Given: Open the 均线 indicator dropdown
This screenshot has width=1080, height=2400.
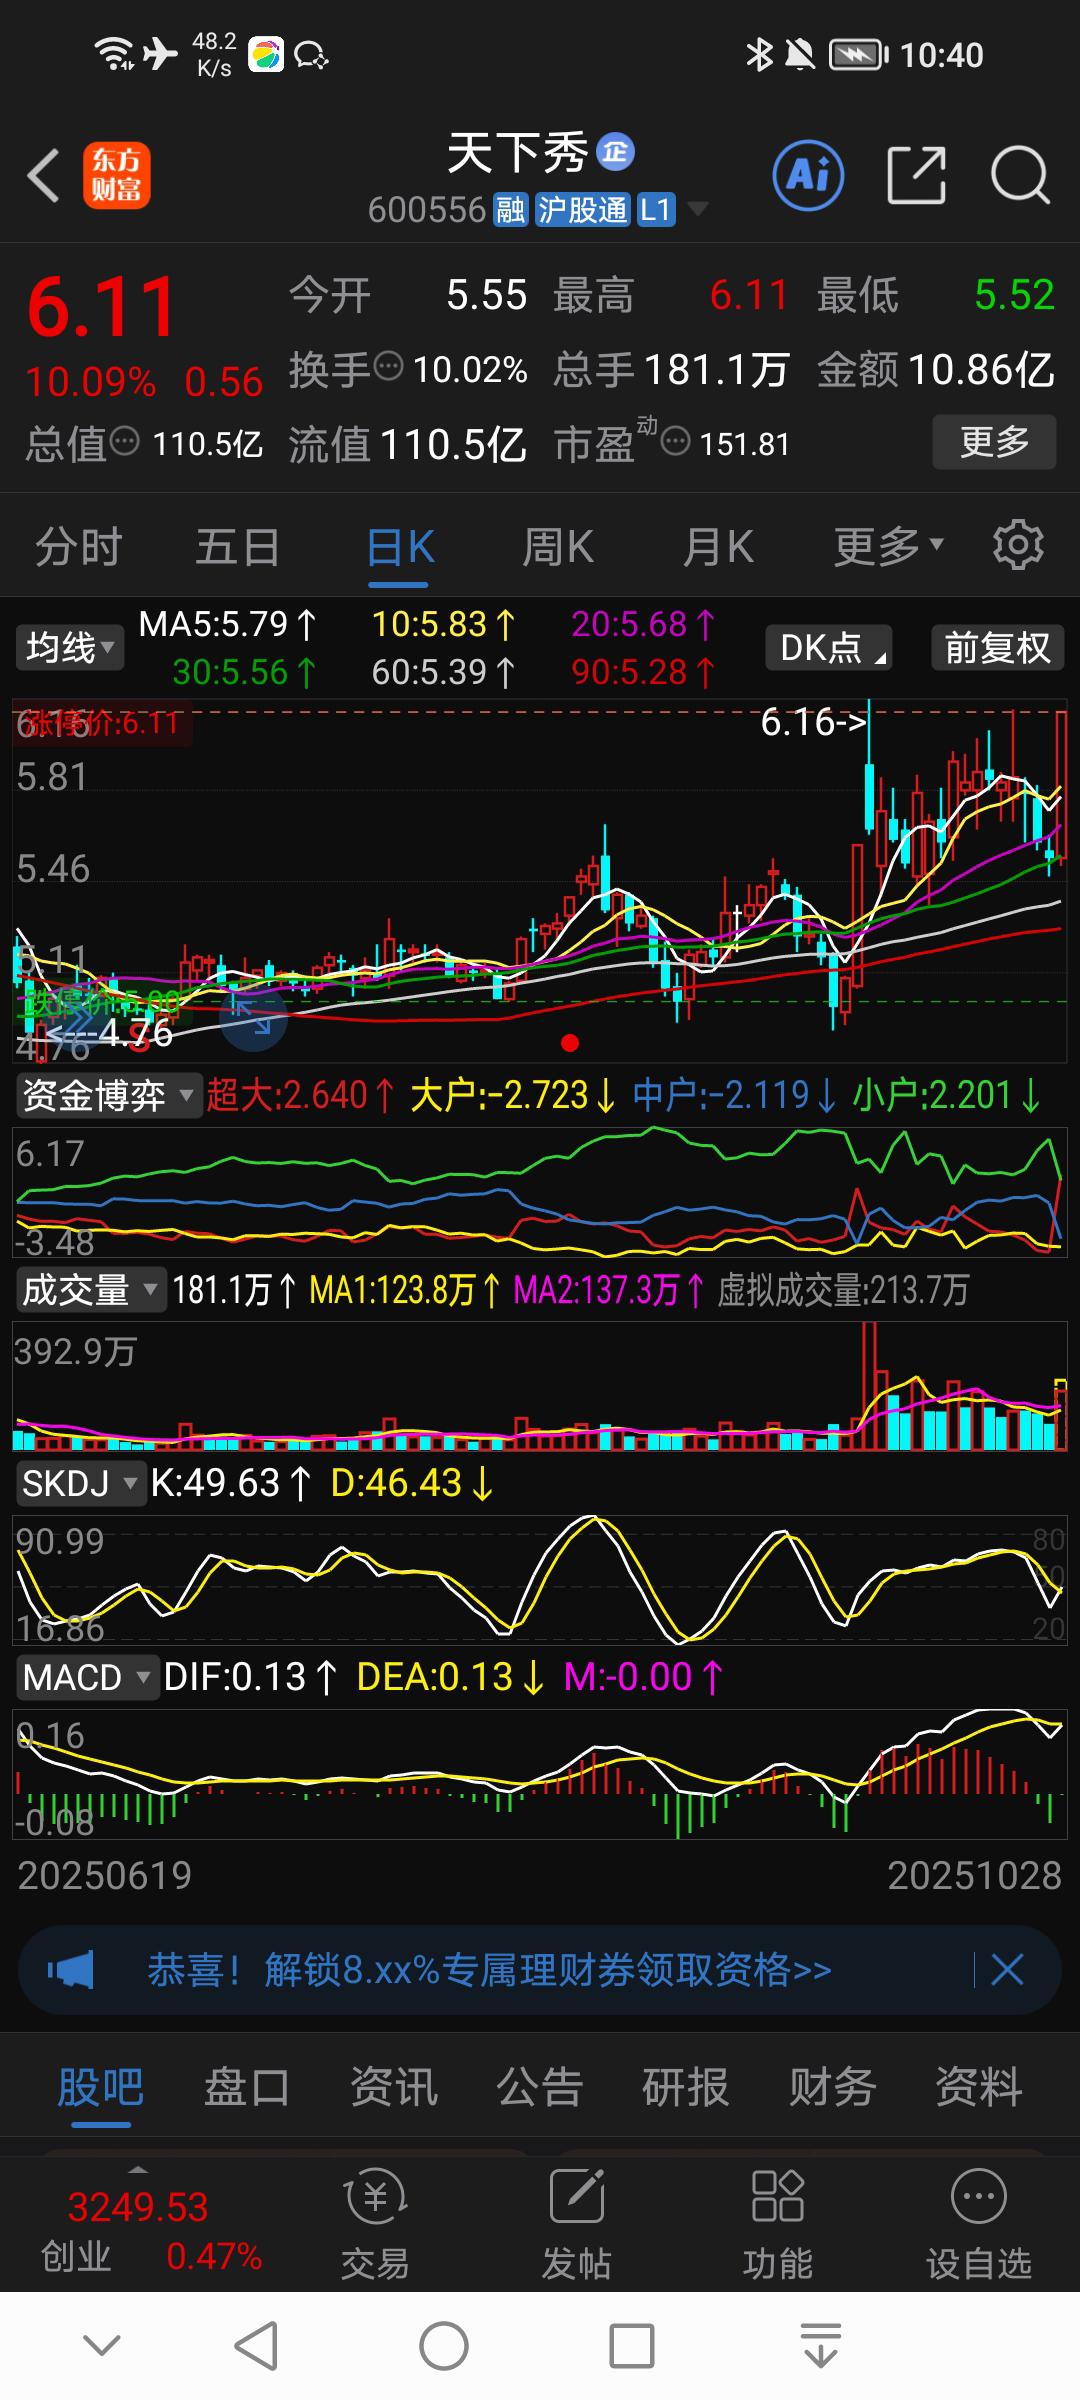Looking at the screenshot, I should [69, 648].
